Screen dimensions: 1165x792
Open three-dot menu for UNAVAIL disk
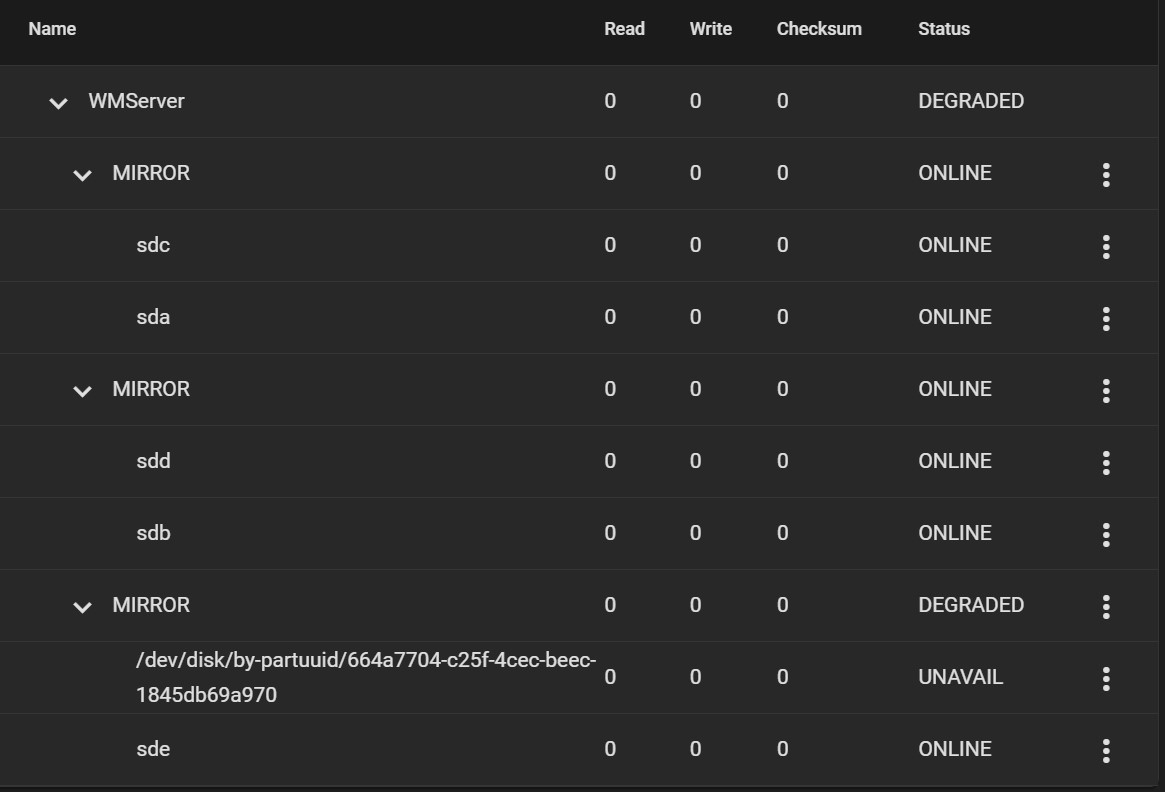1106,678
